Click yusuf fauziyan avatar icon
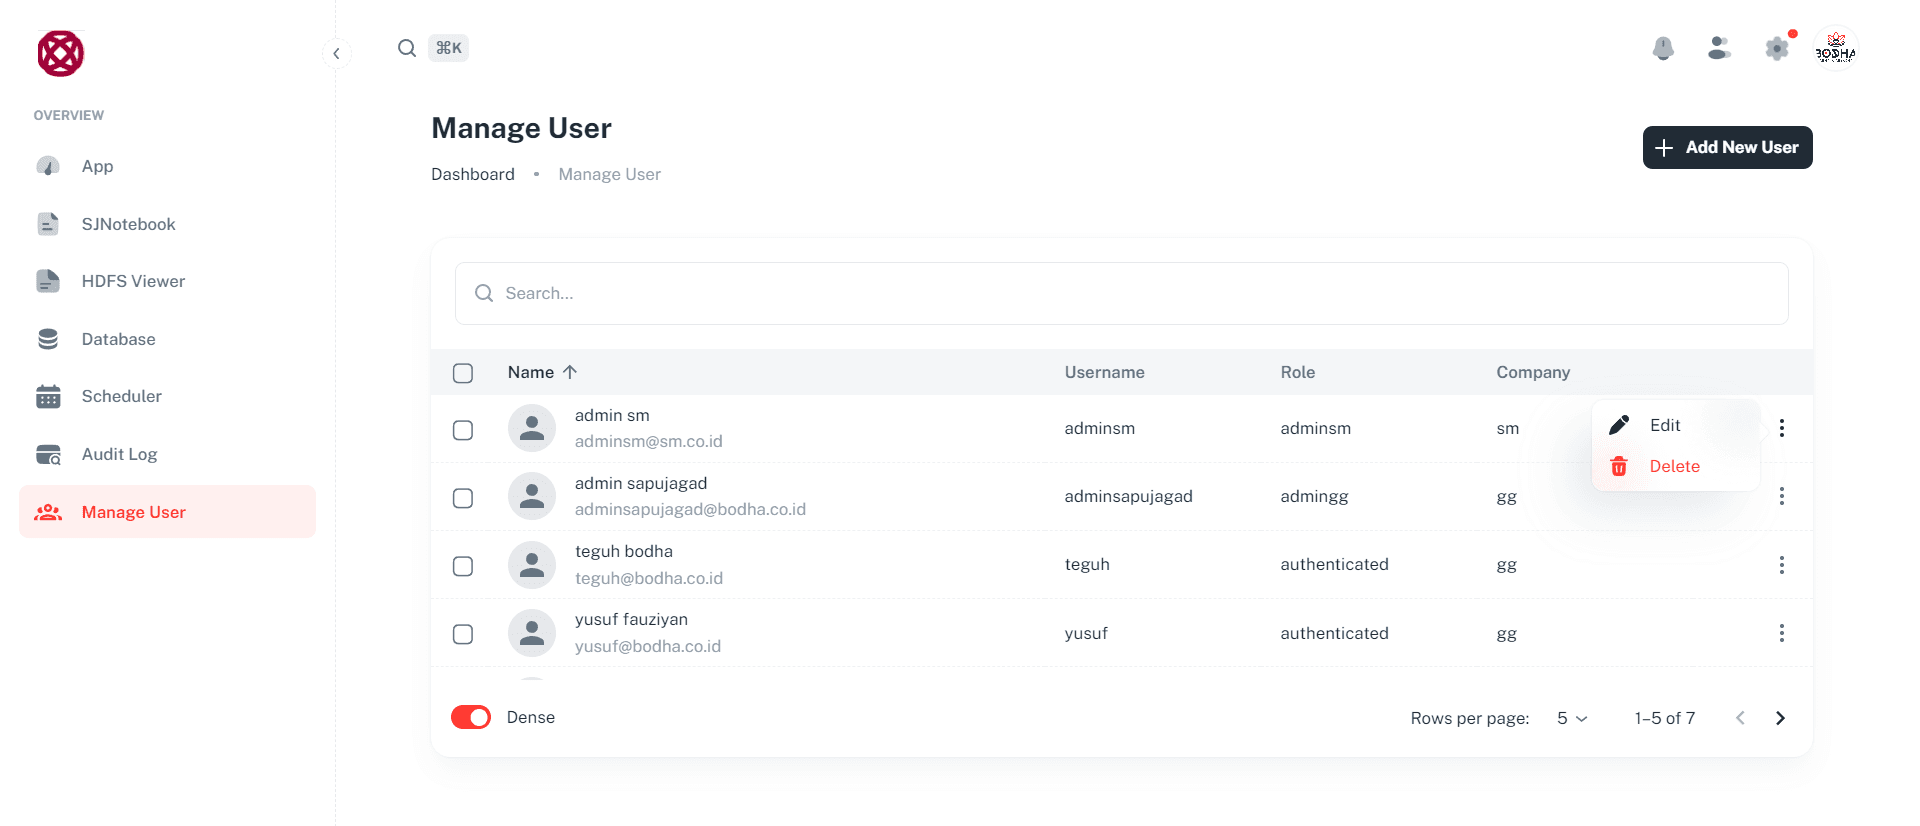This screenshot has height=826, width=1920. [532, 633]
